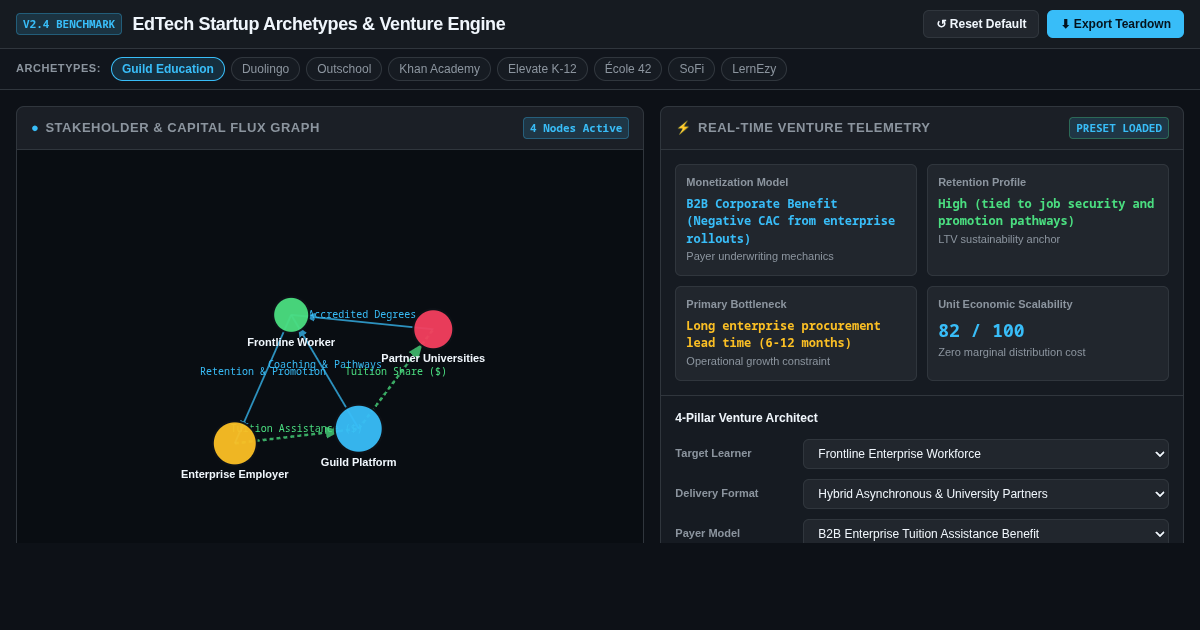The width and height of the screenshot is (1200, 630).
Task: Expand the Delivery Format dropdown
Action: point(986,494)
